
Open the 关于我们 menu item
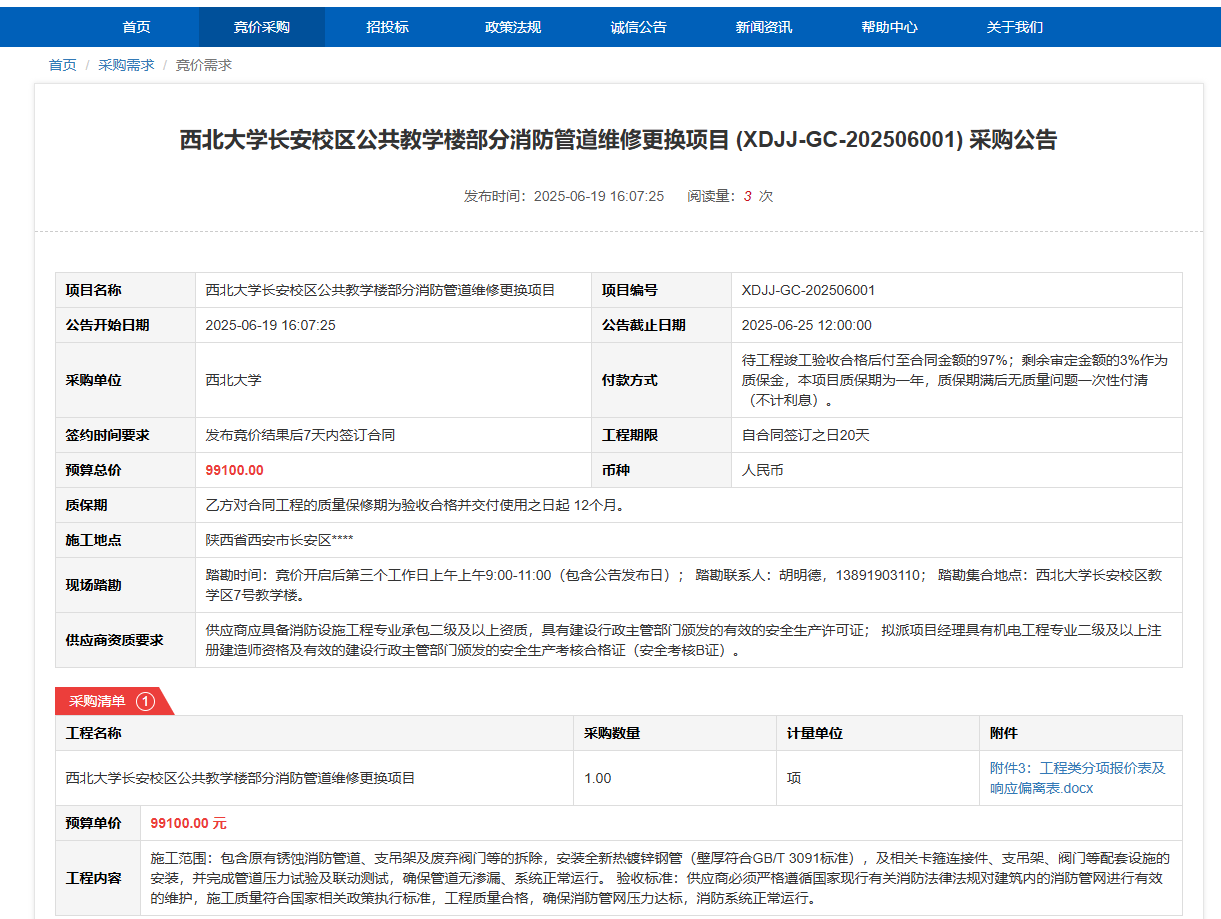(x=1014, y=27)
